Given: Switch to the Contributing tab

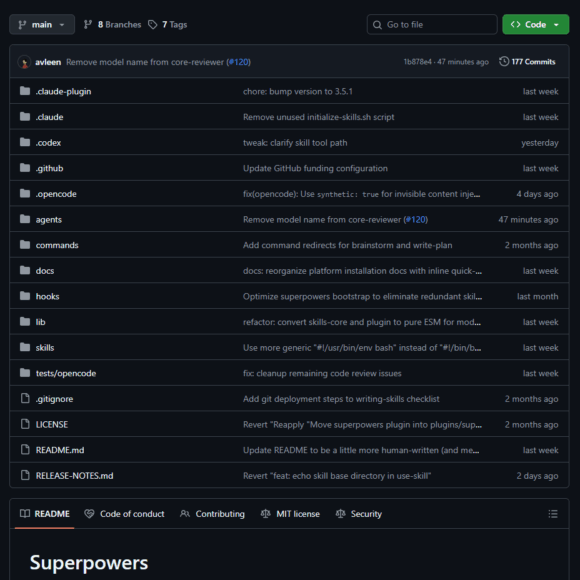Looking at the screenshot, I should [212, 514].
